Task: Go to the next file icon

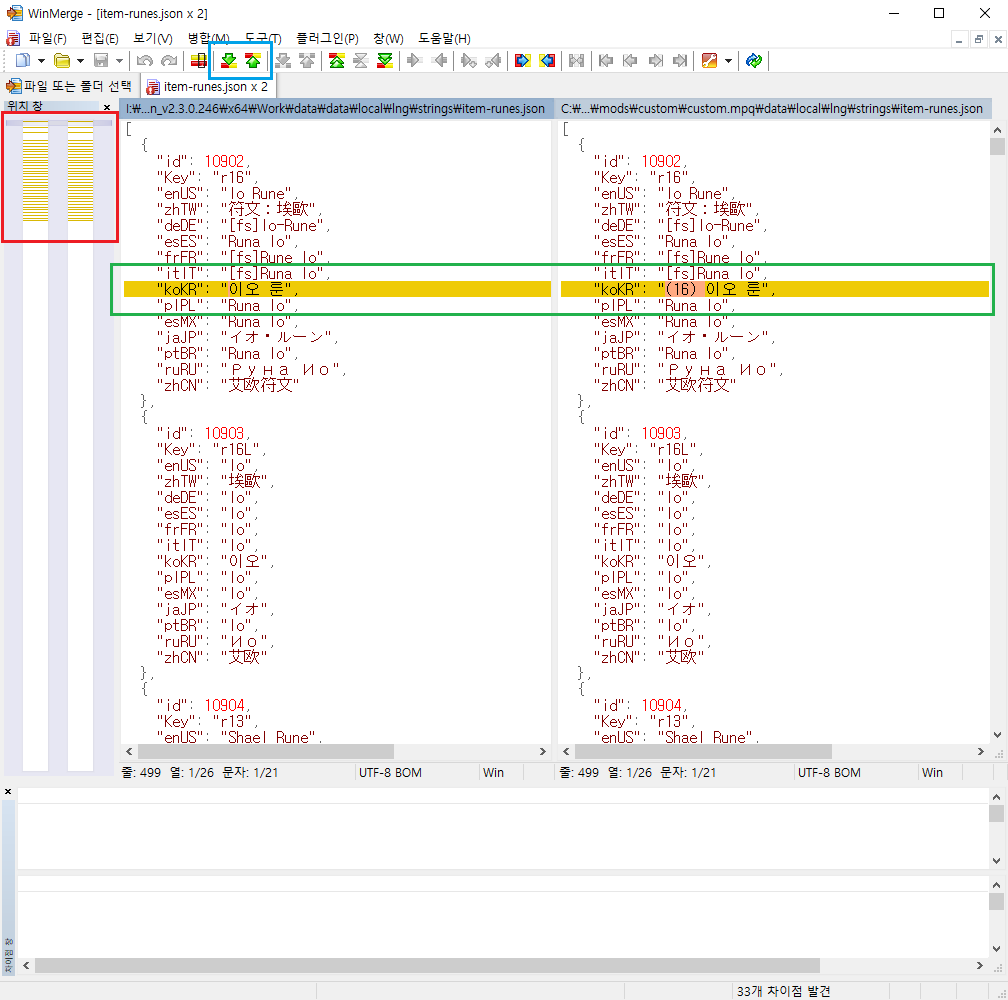Action: point(655,60)
